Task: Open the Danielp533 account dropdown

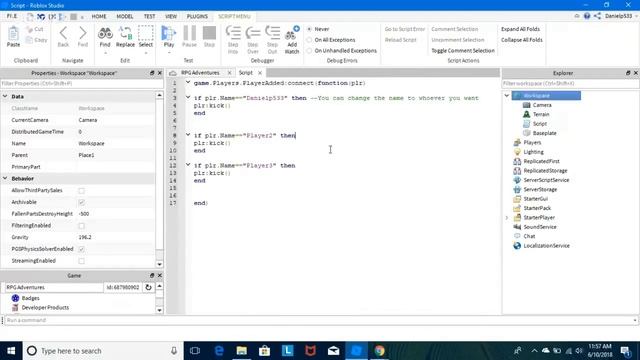Action: tap(621, 16)
